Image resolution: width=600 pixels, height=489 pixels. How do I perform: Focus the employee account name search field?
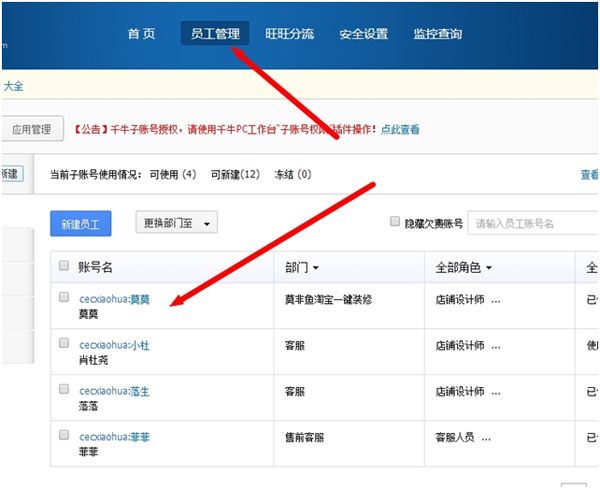(x=535, y=223)
